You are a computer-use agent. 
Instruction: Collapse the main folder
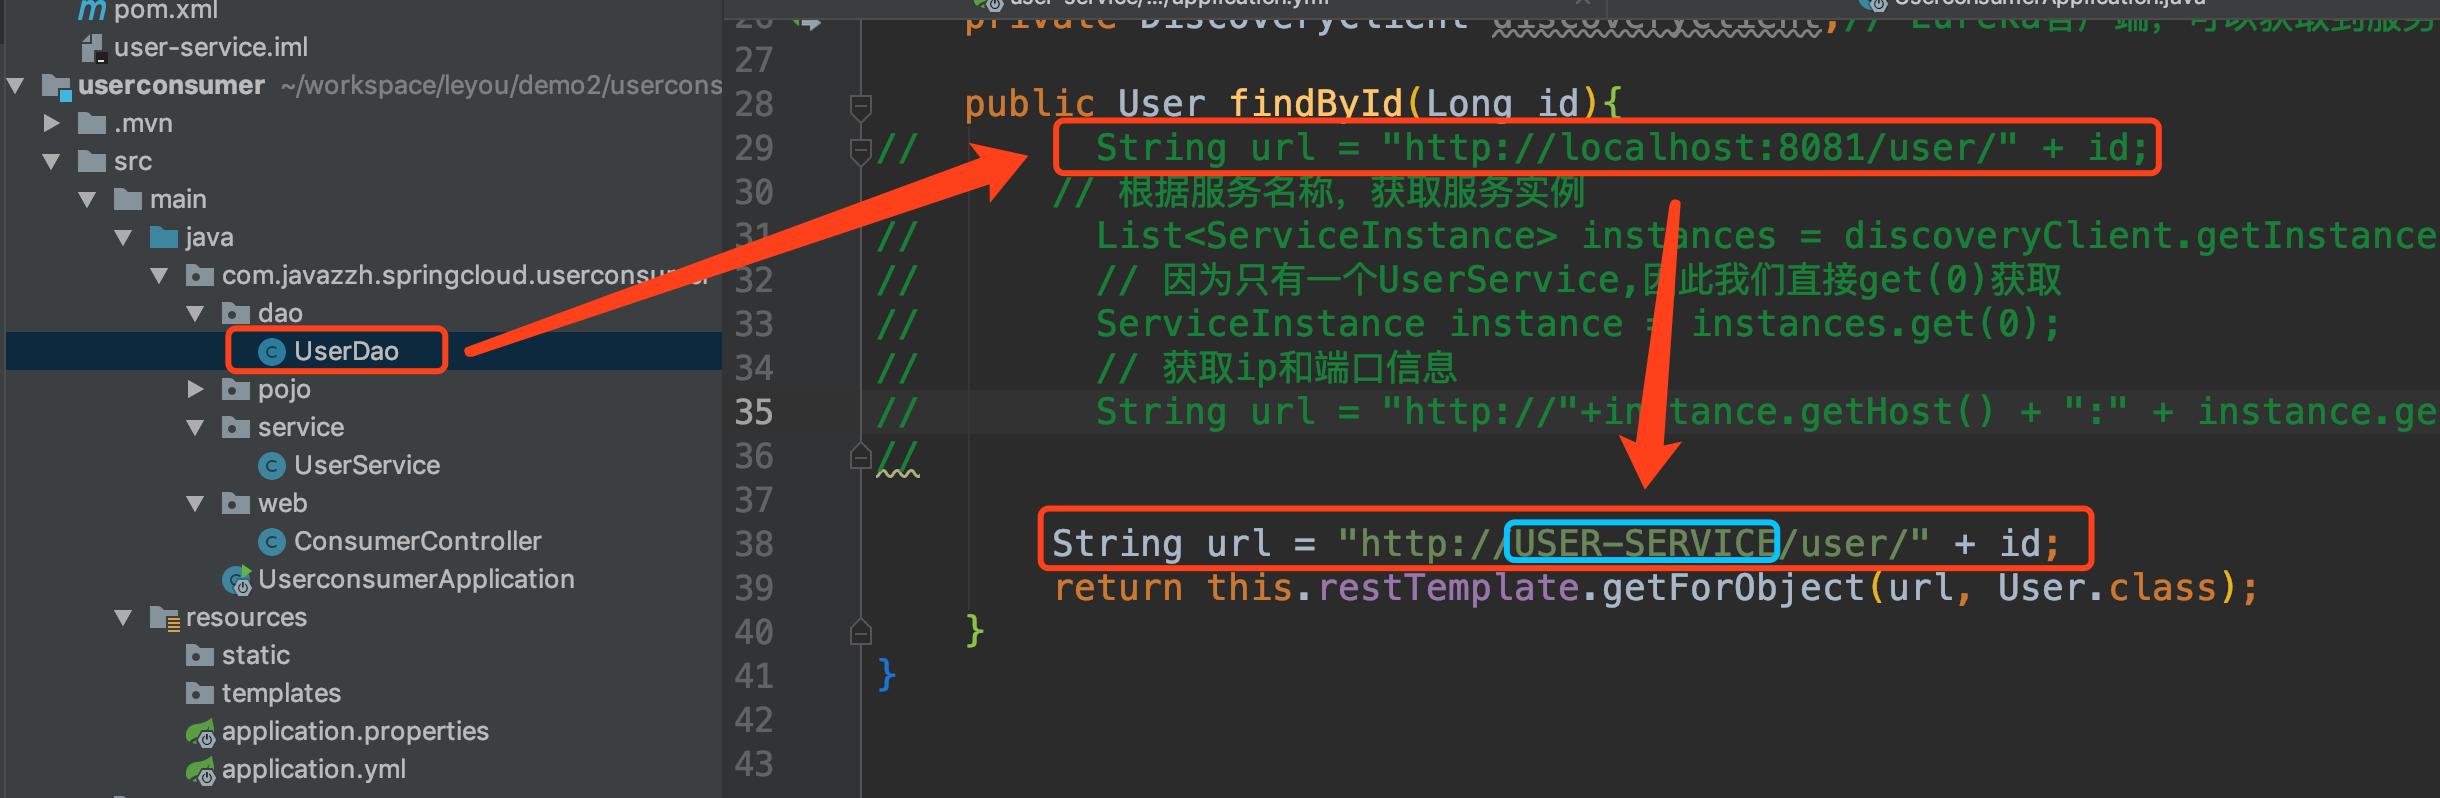pos(88,200)
